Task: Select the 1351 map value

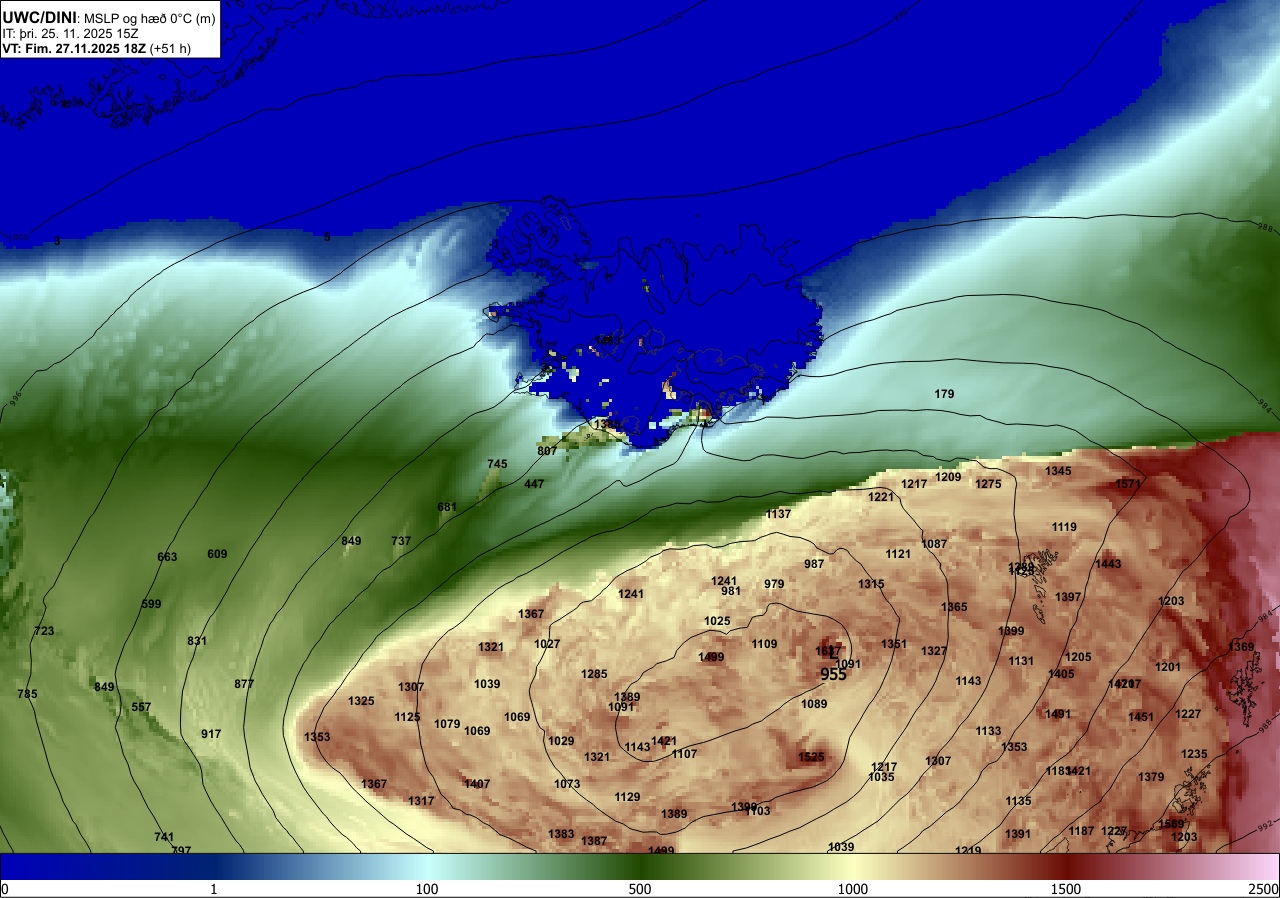Action: coord(894,644)
